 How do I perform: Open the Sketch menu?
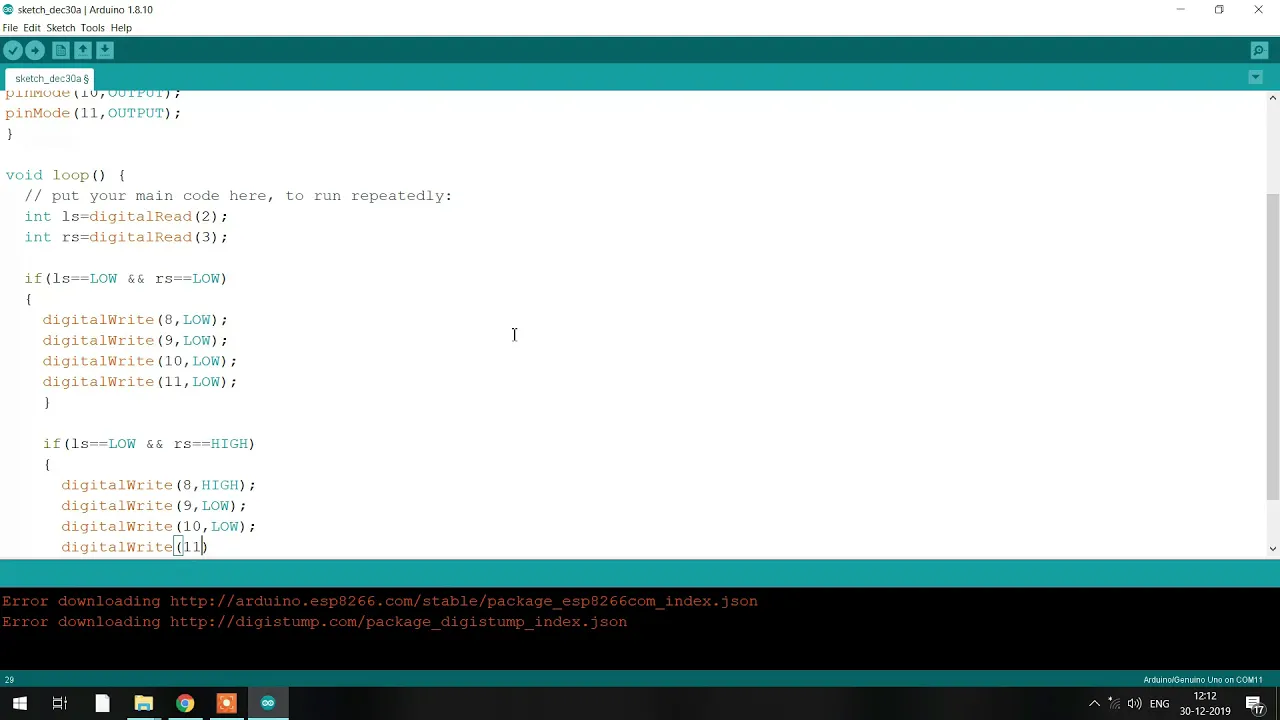(x=61, y=28)
